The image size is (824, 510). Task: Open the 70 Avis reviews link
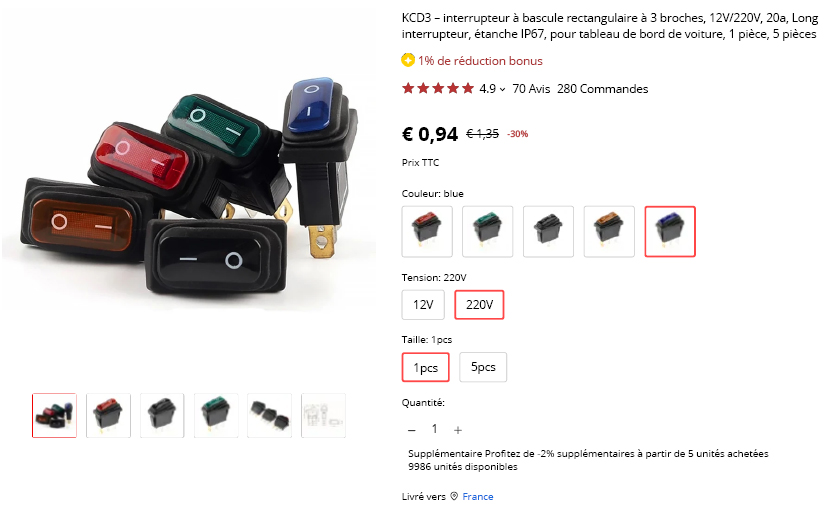(531, 89)
